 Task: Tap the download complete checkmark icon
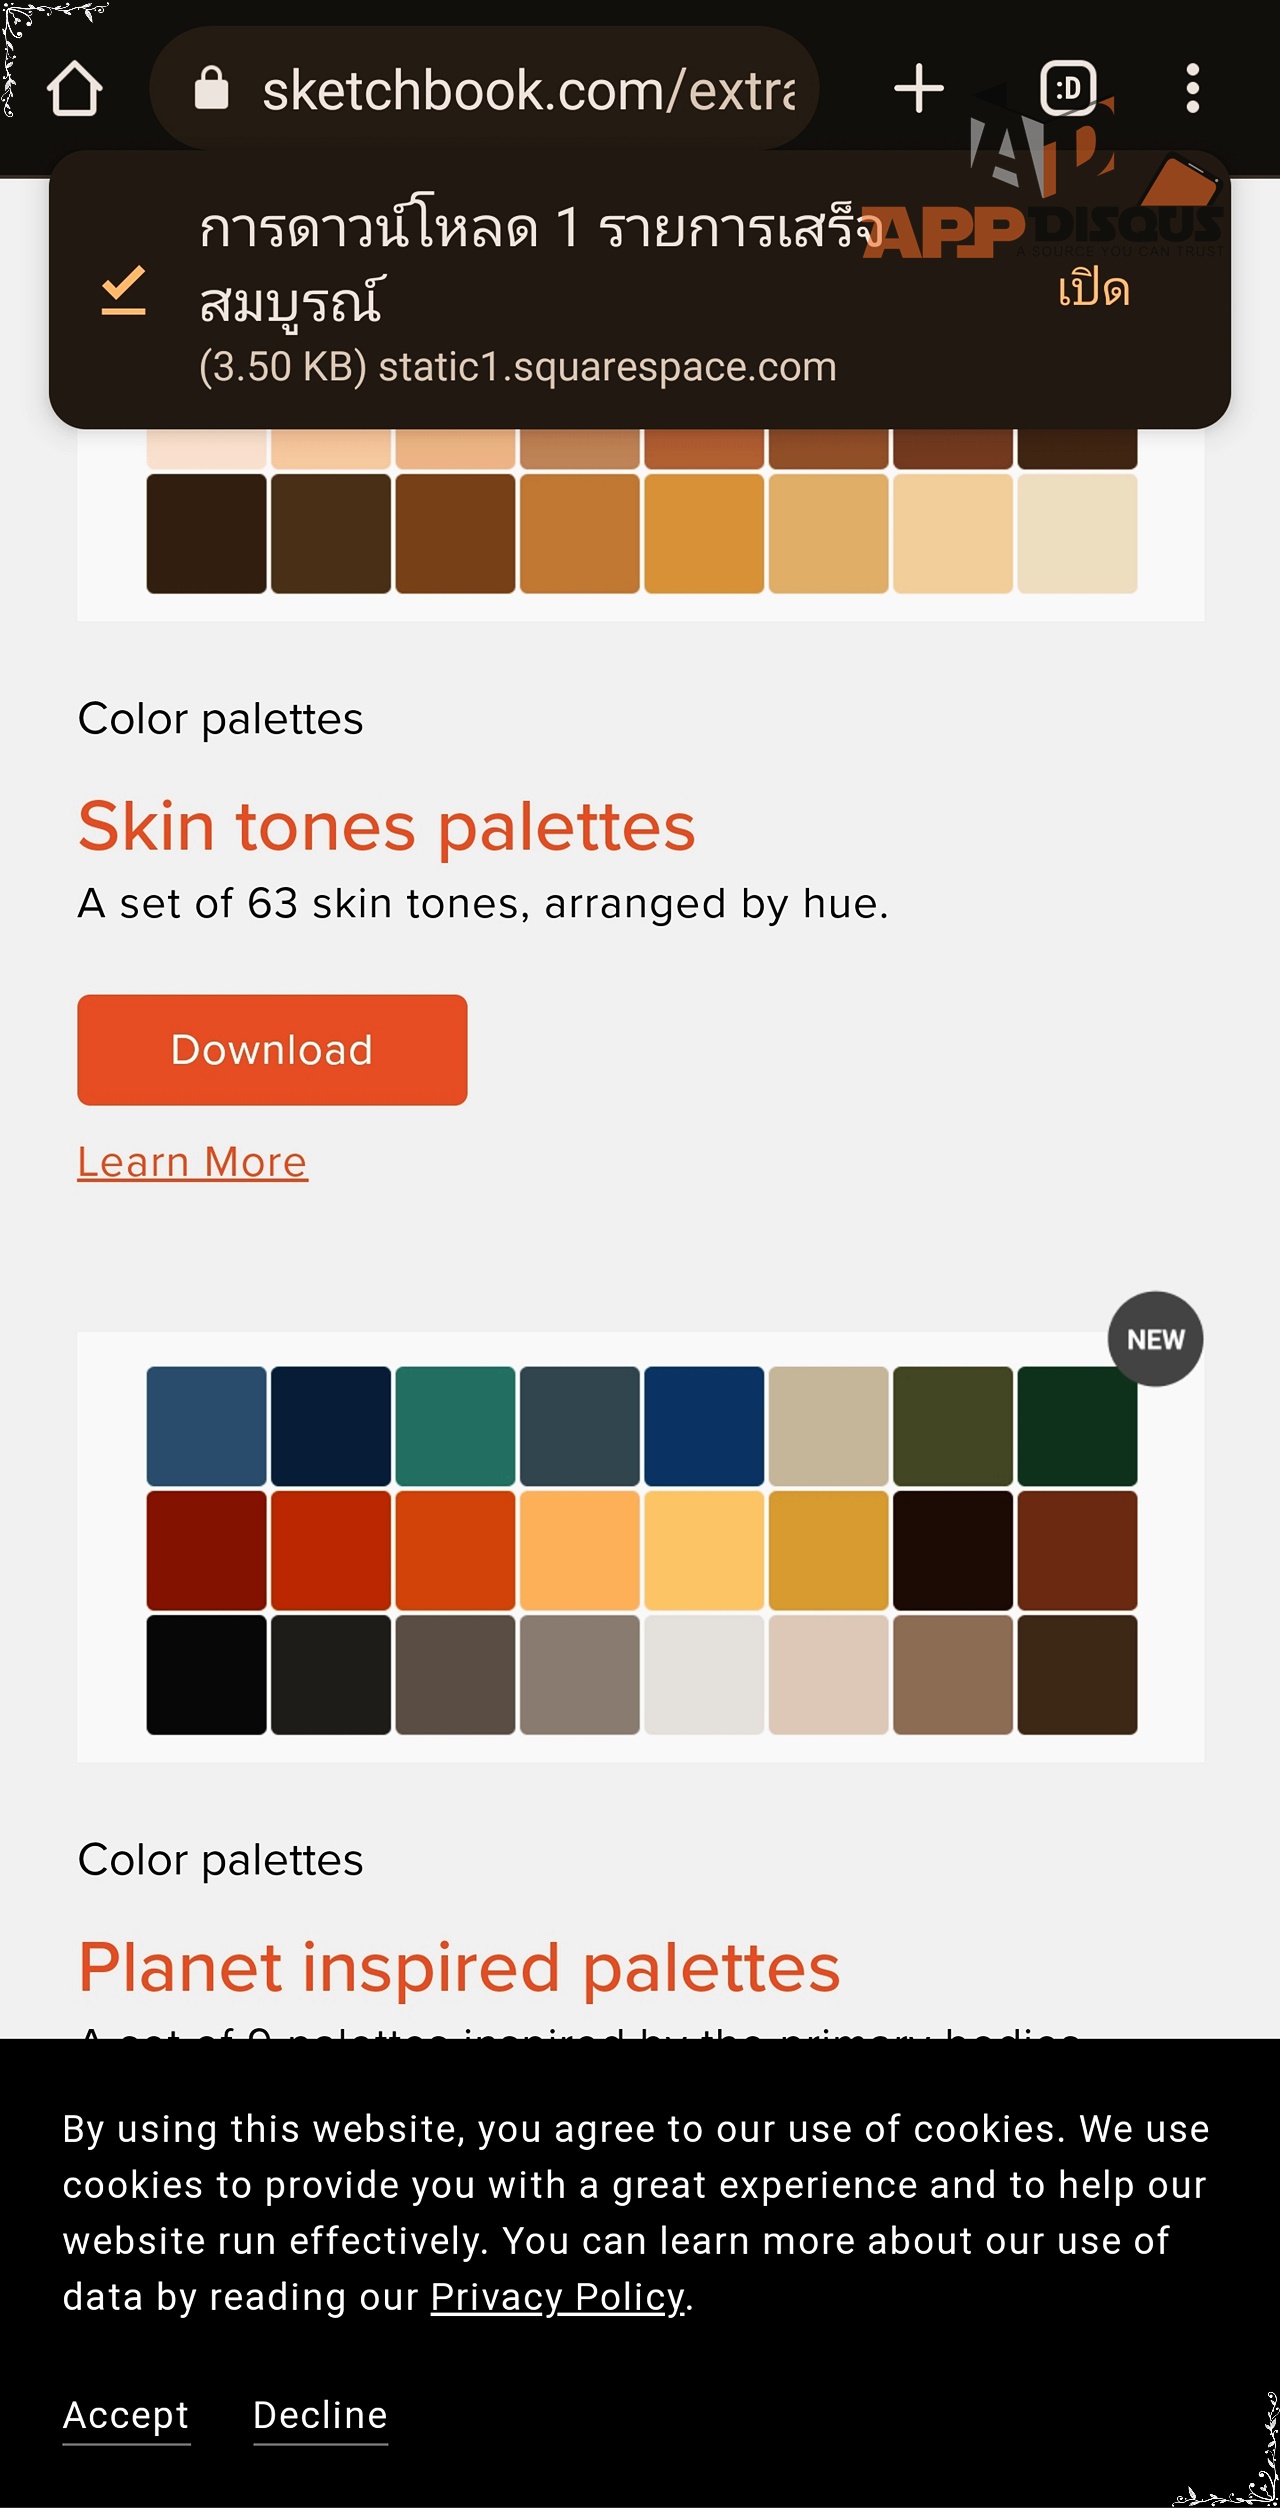[124, 291]
